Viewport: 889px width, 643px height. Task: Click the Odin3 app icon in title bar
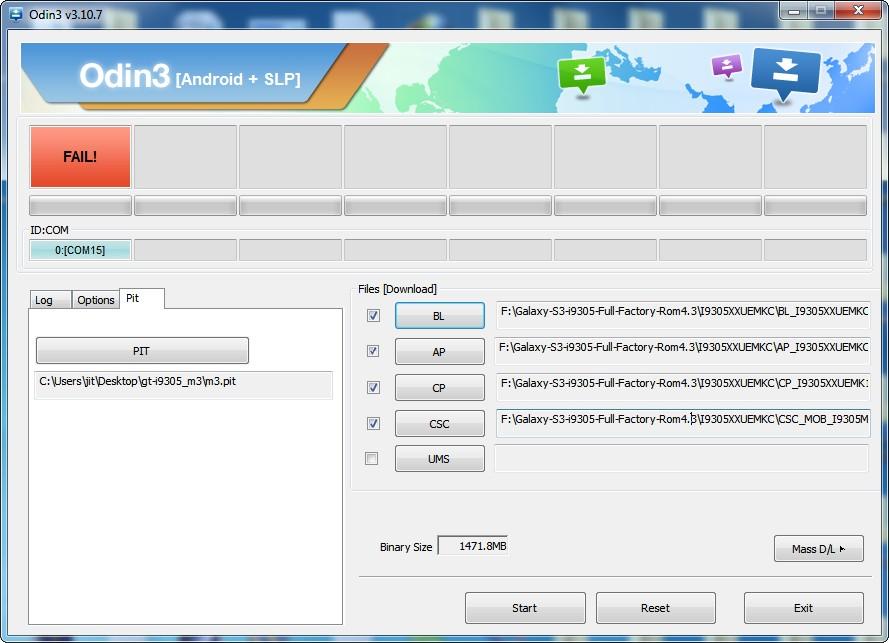pos(15,14)
